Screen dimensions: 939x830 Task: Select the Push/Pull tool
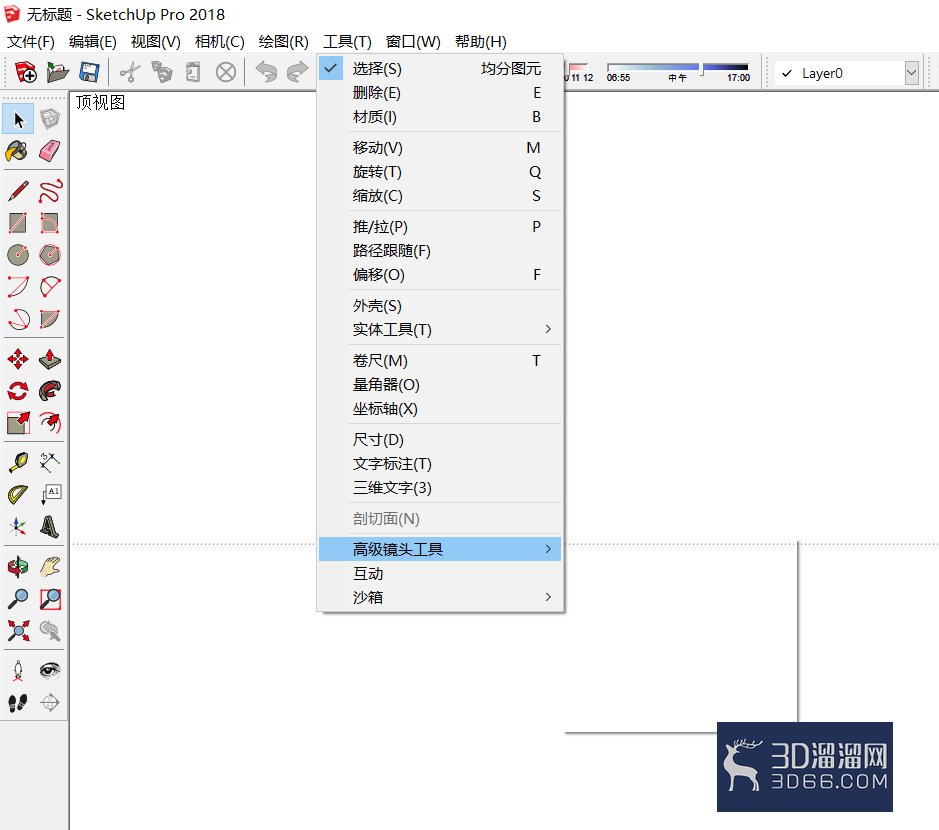point(50,359)
